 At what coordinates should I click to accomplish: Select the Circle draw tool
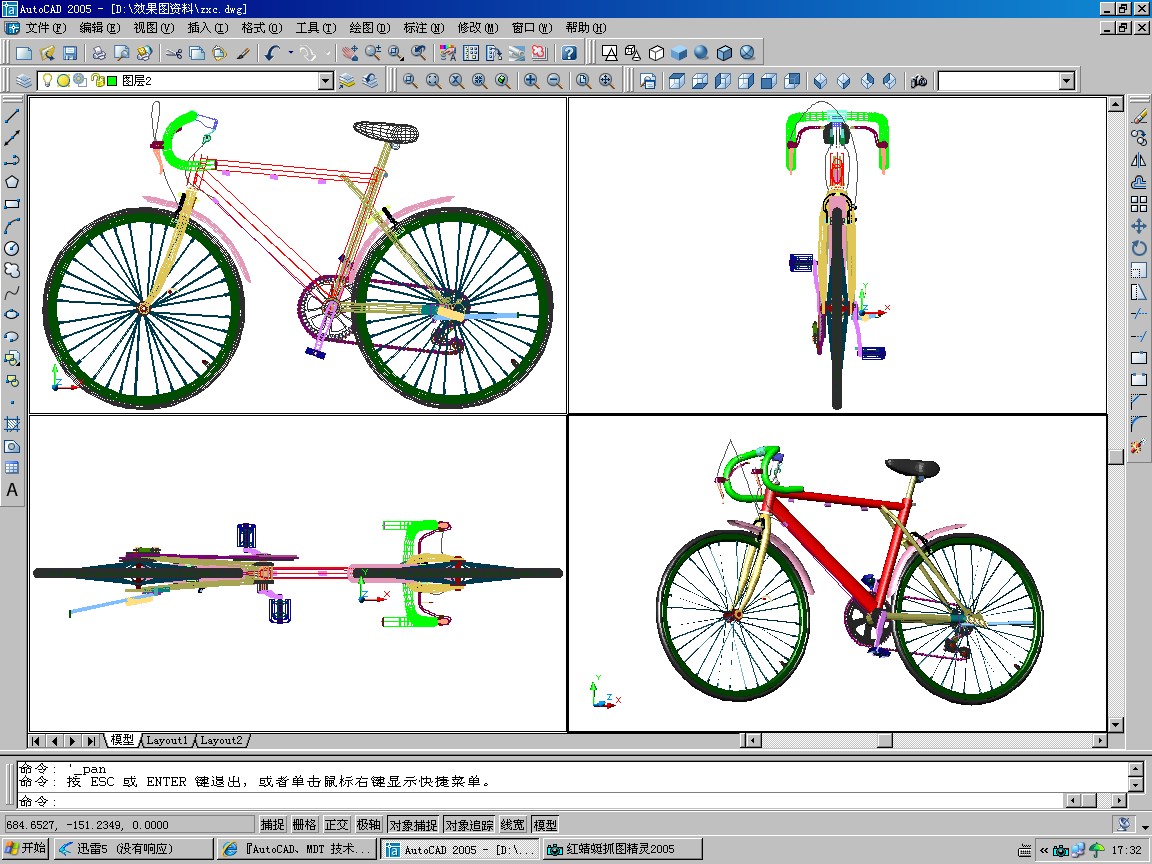click(x=12, y=248)
